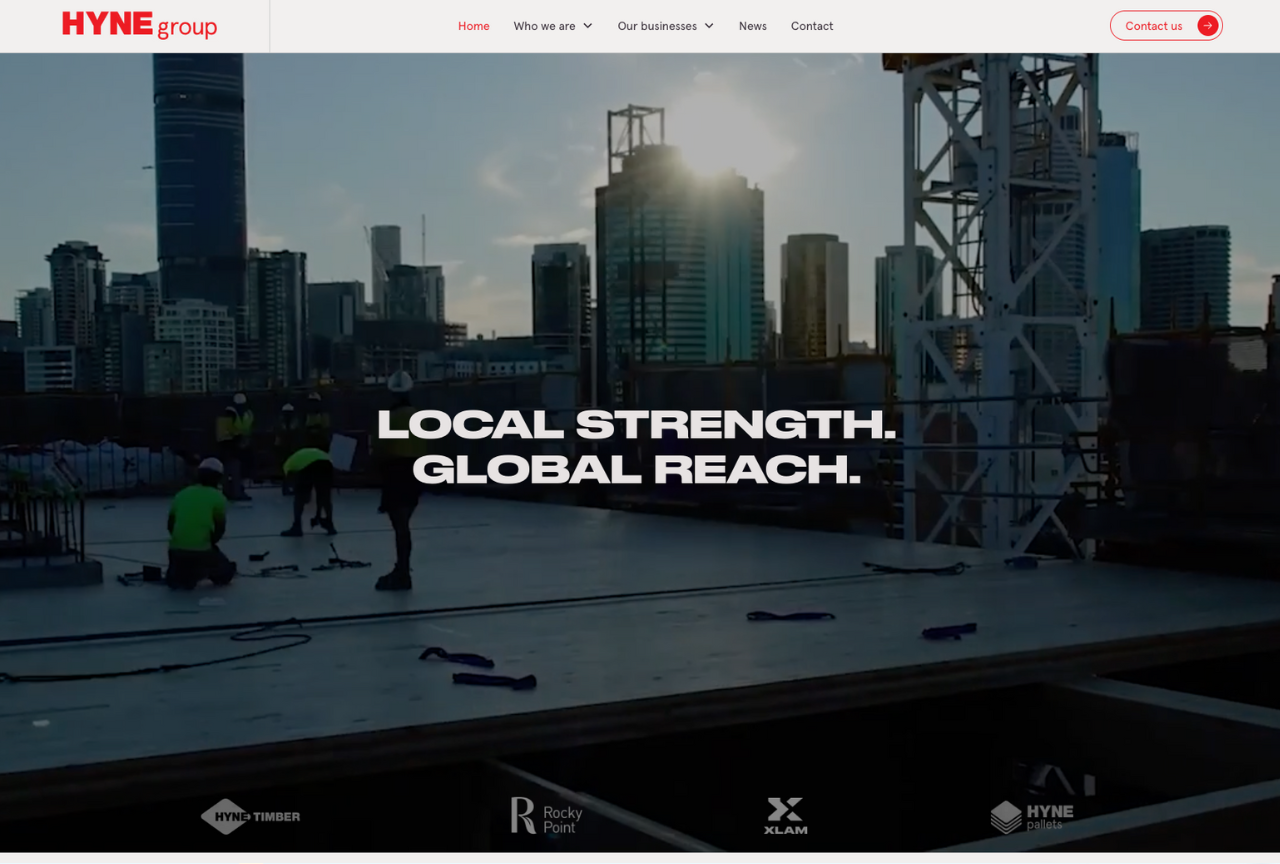Go to the Home page
Screen dimensions: 1280x864
pos(473,26)
